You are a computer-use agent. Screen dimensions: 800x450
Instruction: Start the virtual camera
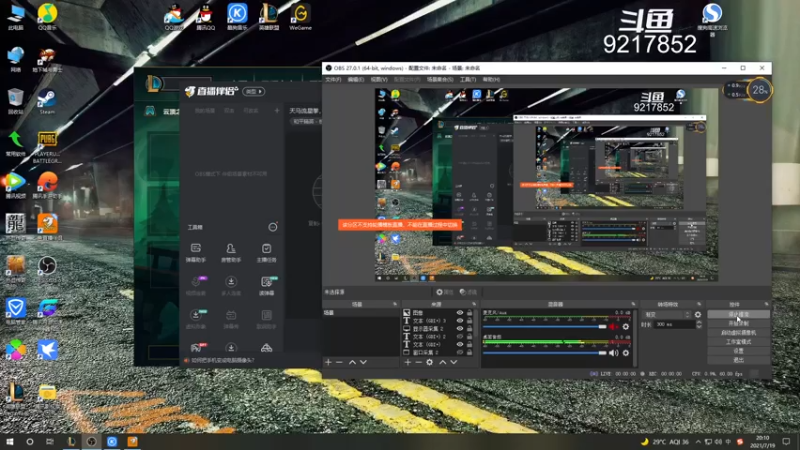pos(738,333)
